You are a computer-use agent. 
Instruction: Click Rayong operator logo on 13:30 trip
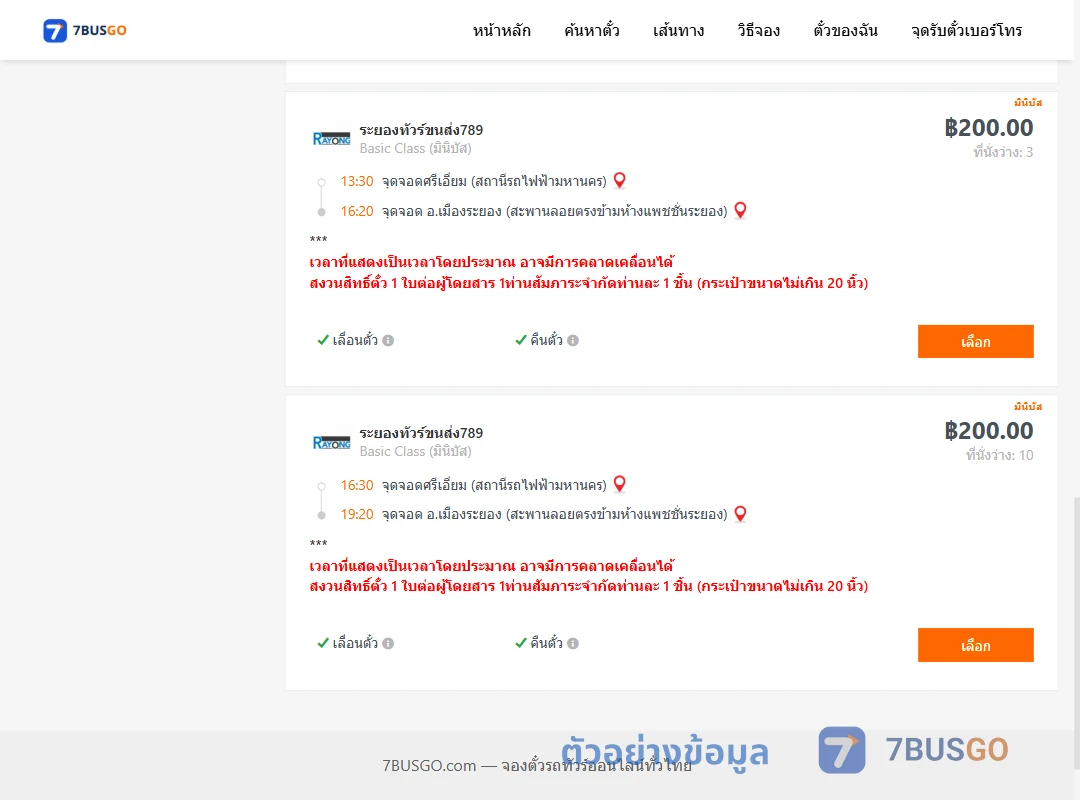coord(331,139)
